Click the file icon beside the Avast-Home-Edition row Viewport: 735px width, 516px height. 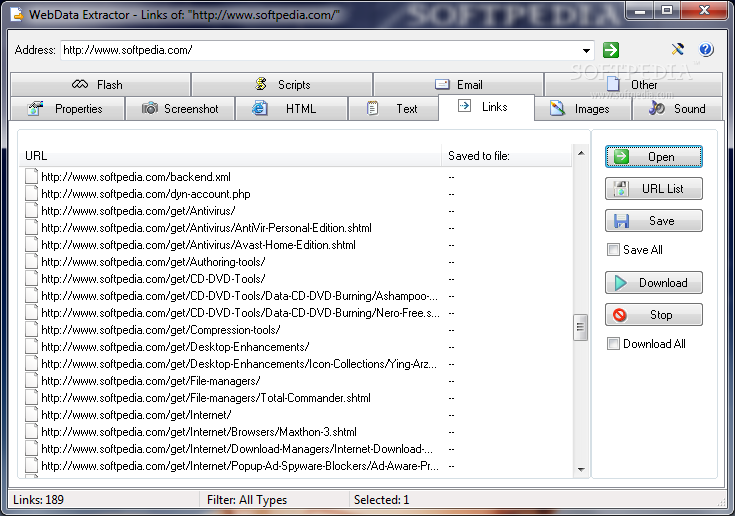point(31,245)
